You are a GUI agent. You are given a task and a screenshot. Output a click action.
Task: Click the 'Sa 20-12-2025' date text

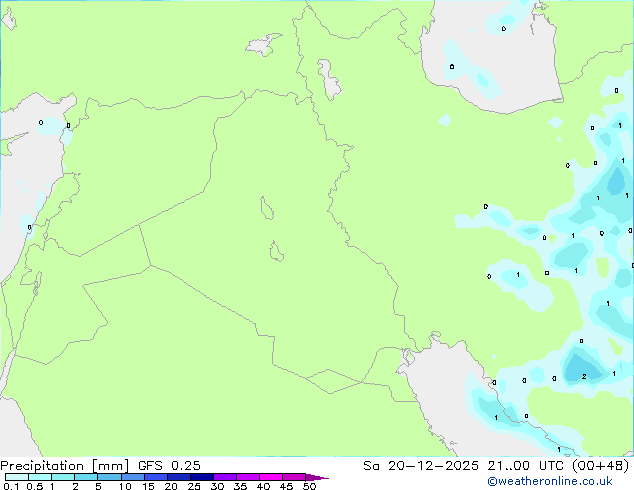click(421, 466)
